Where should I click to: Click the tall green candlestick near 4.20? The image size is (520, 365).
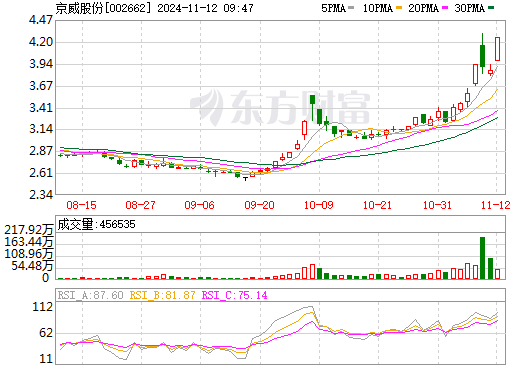point(482,53)
